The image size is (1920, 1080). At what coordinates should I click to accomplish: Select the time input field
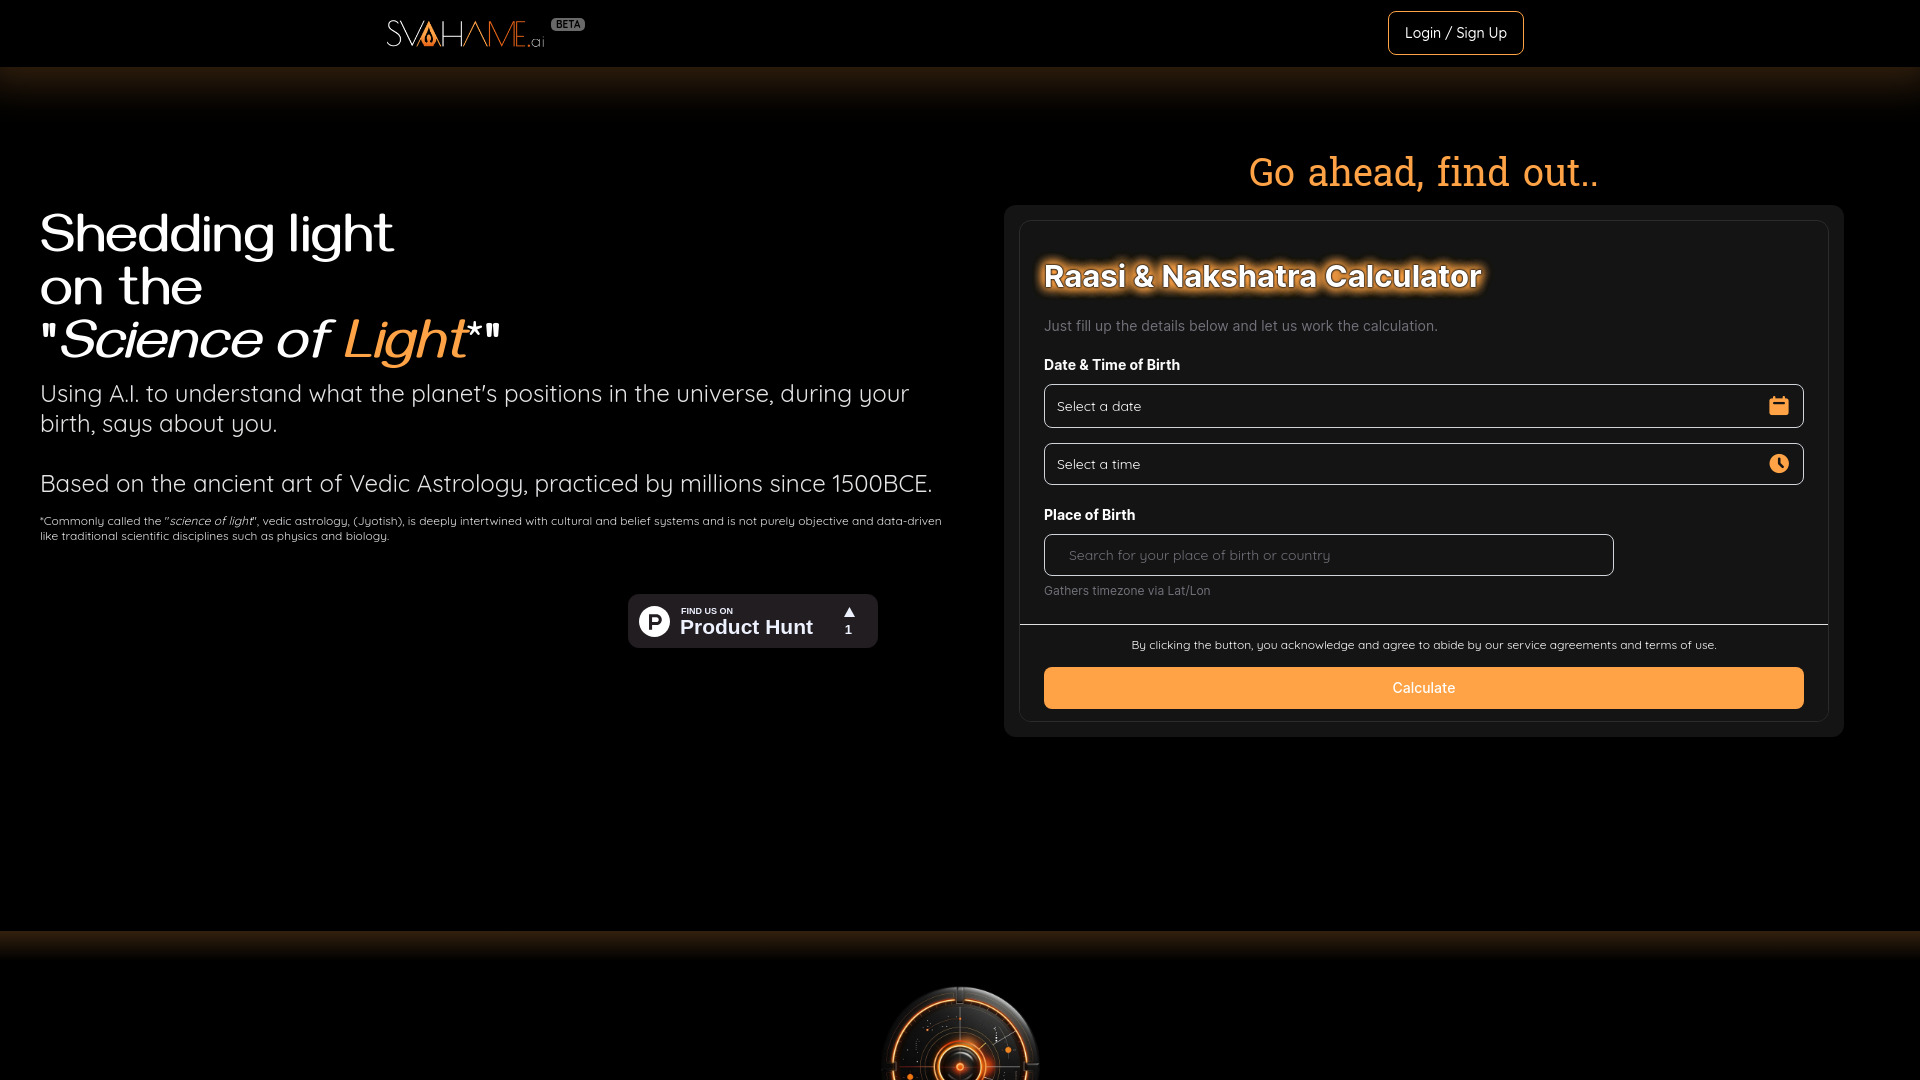click(x=1424, y=463)
